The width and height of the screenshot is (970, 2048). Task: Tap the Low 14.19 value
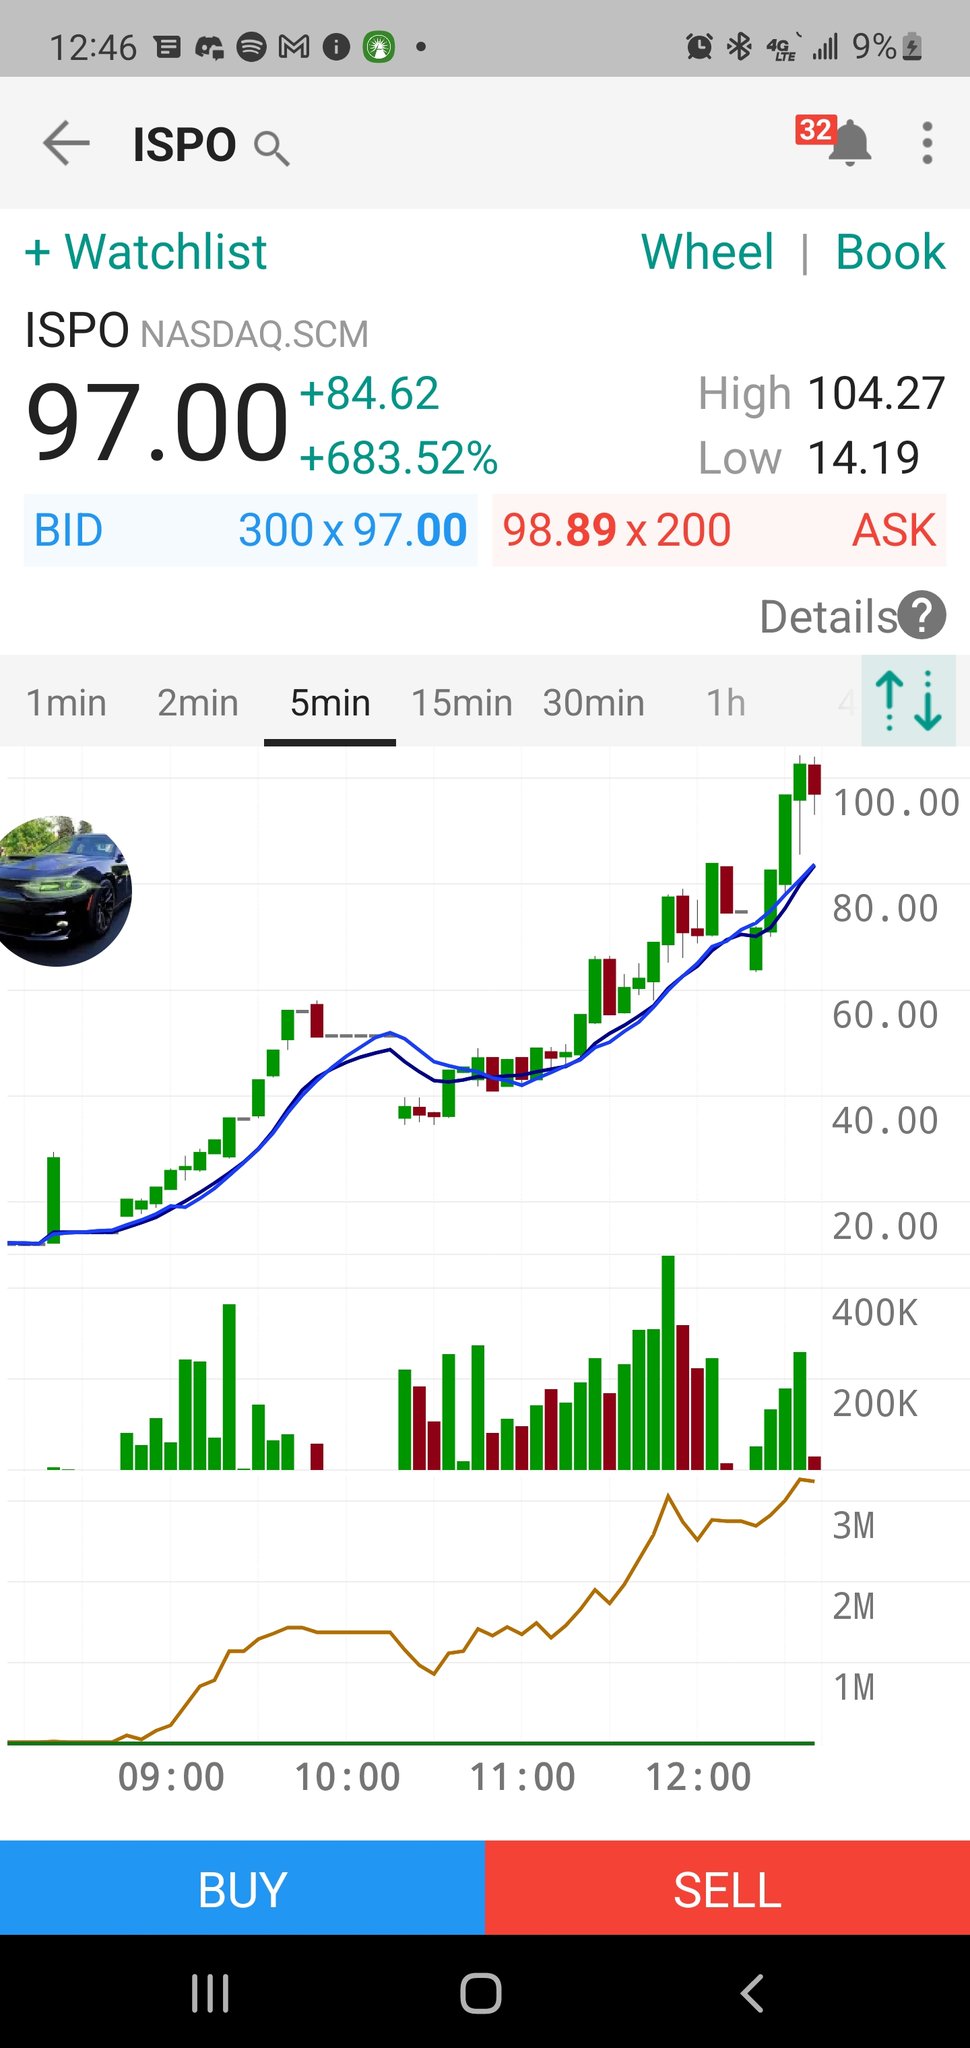click(863, 458)
